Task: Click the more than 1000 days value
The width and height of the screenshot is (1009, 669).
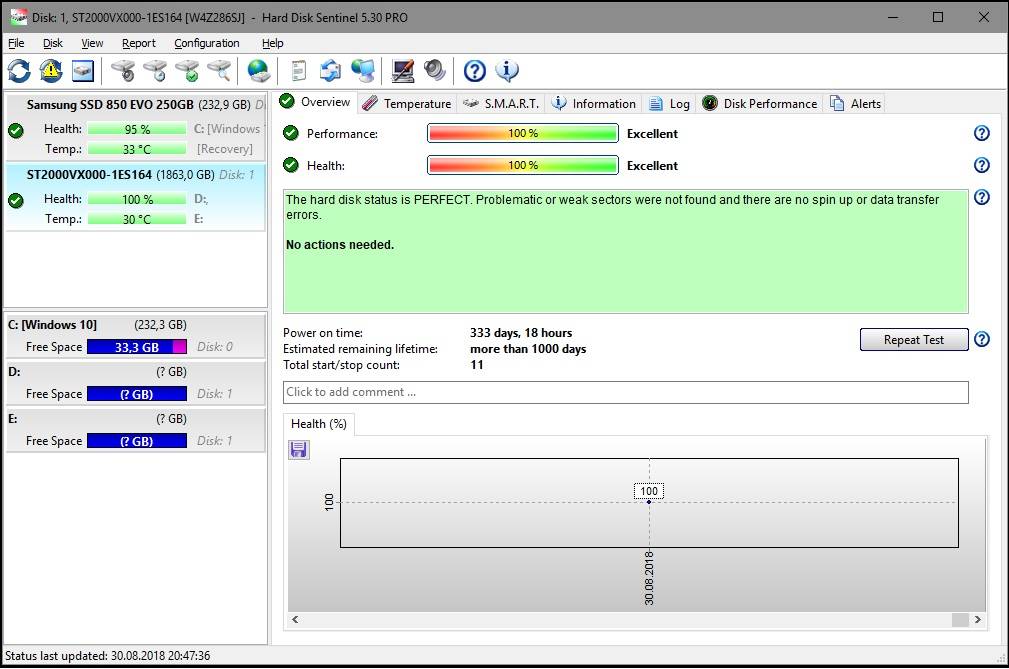Action: coord(528,349)
